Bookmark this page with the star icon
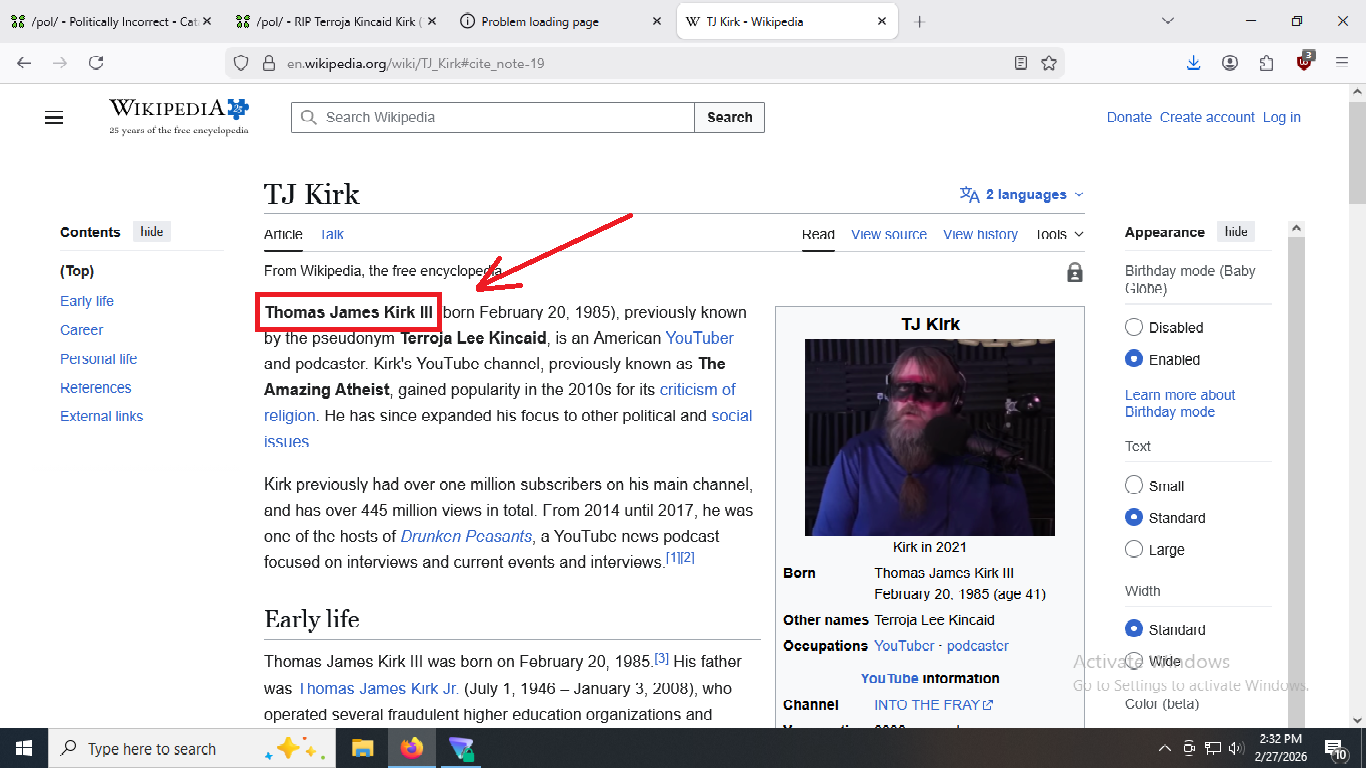This screenshot has height=768, width=1366. pos(1049,63)
